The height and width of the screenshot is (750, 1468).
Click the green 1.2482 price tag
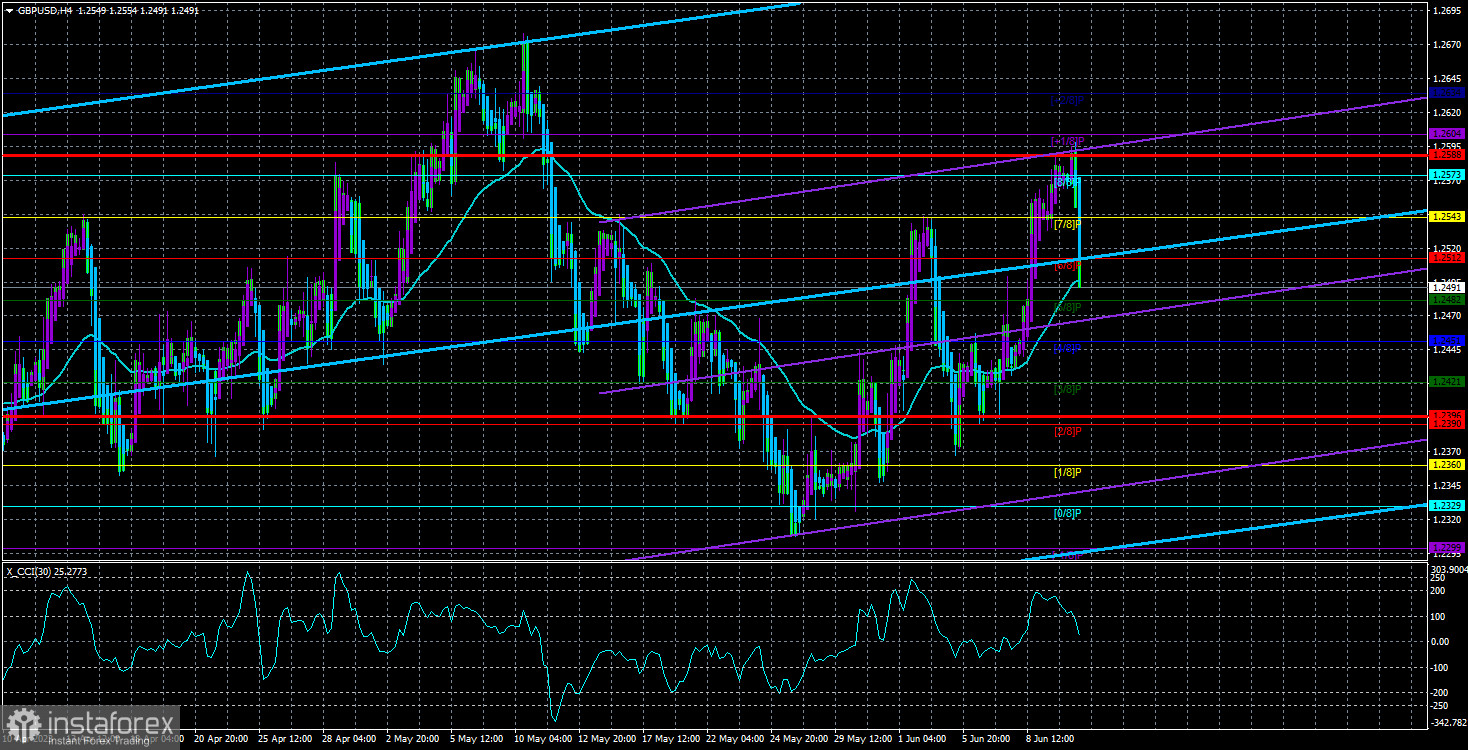click(1447, 299)
